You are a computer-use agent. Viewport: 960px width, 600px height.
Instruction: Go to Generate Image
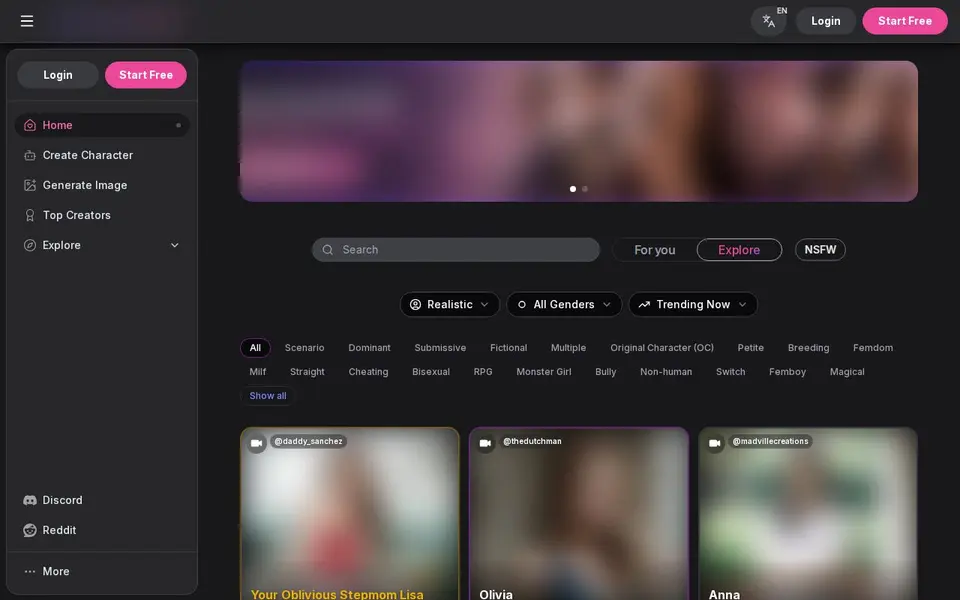coord(102,185)
